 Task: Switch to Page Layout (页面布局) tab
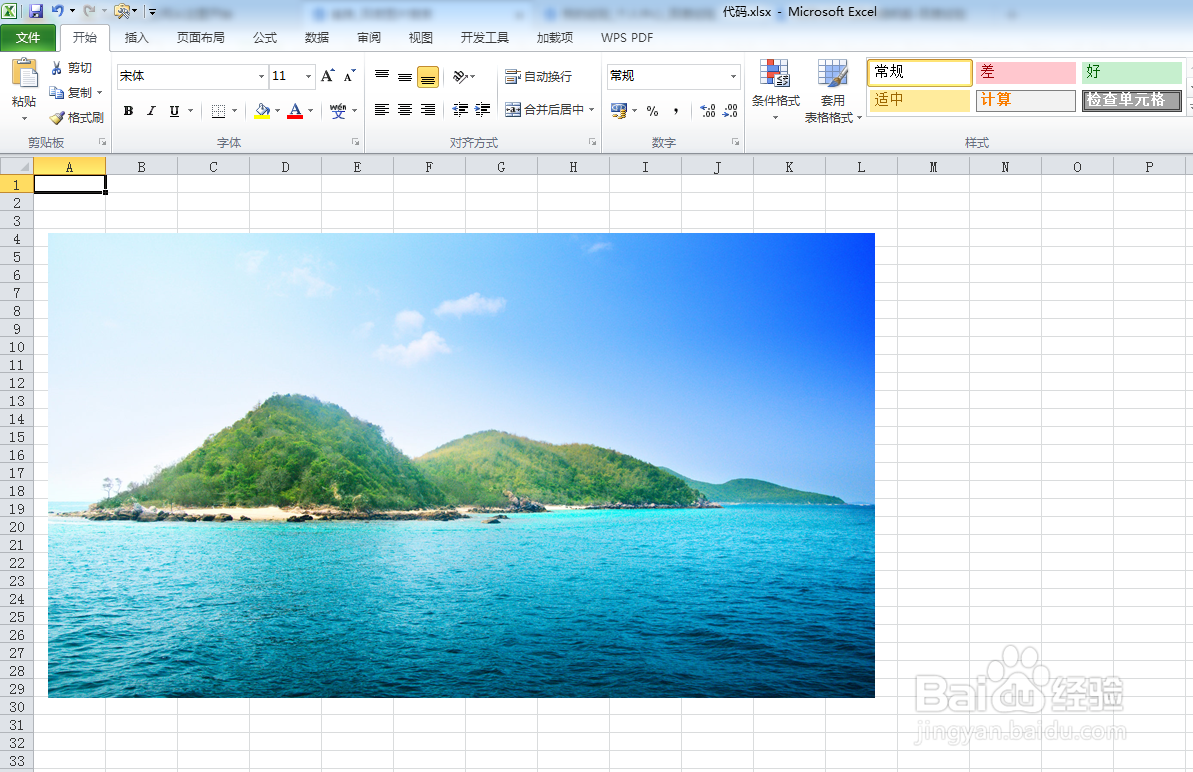click(200, 37)
